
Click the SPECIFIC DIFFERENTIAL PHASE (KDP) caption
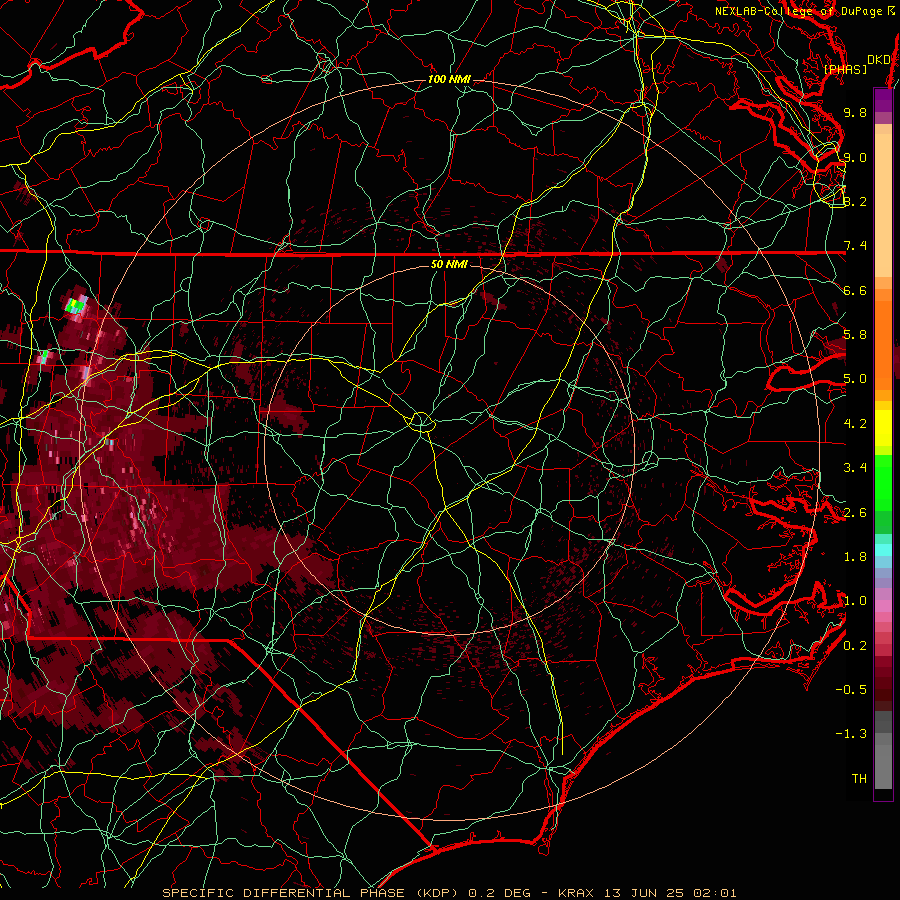[312, 893]
